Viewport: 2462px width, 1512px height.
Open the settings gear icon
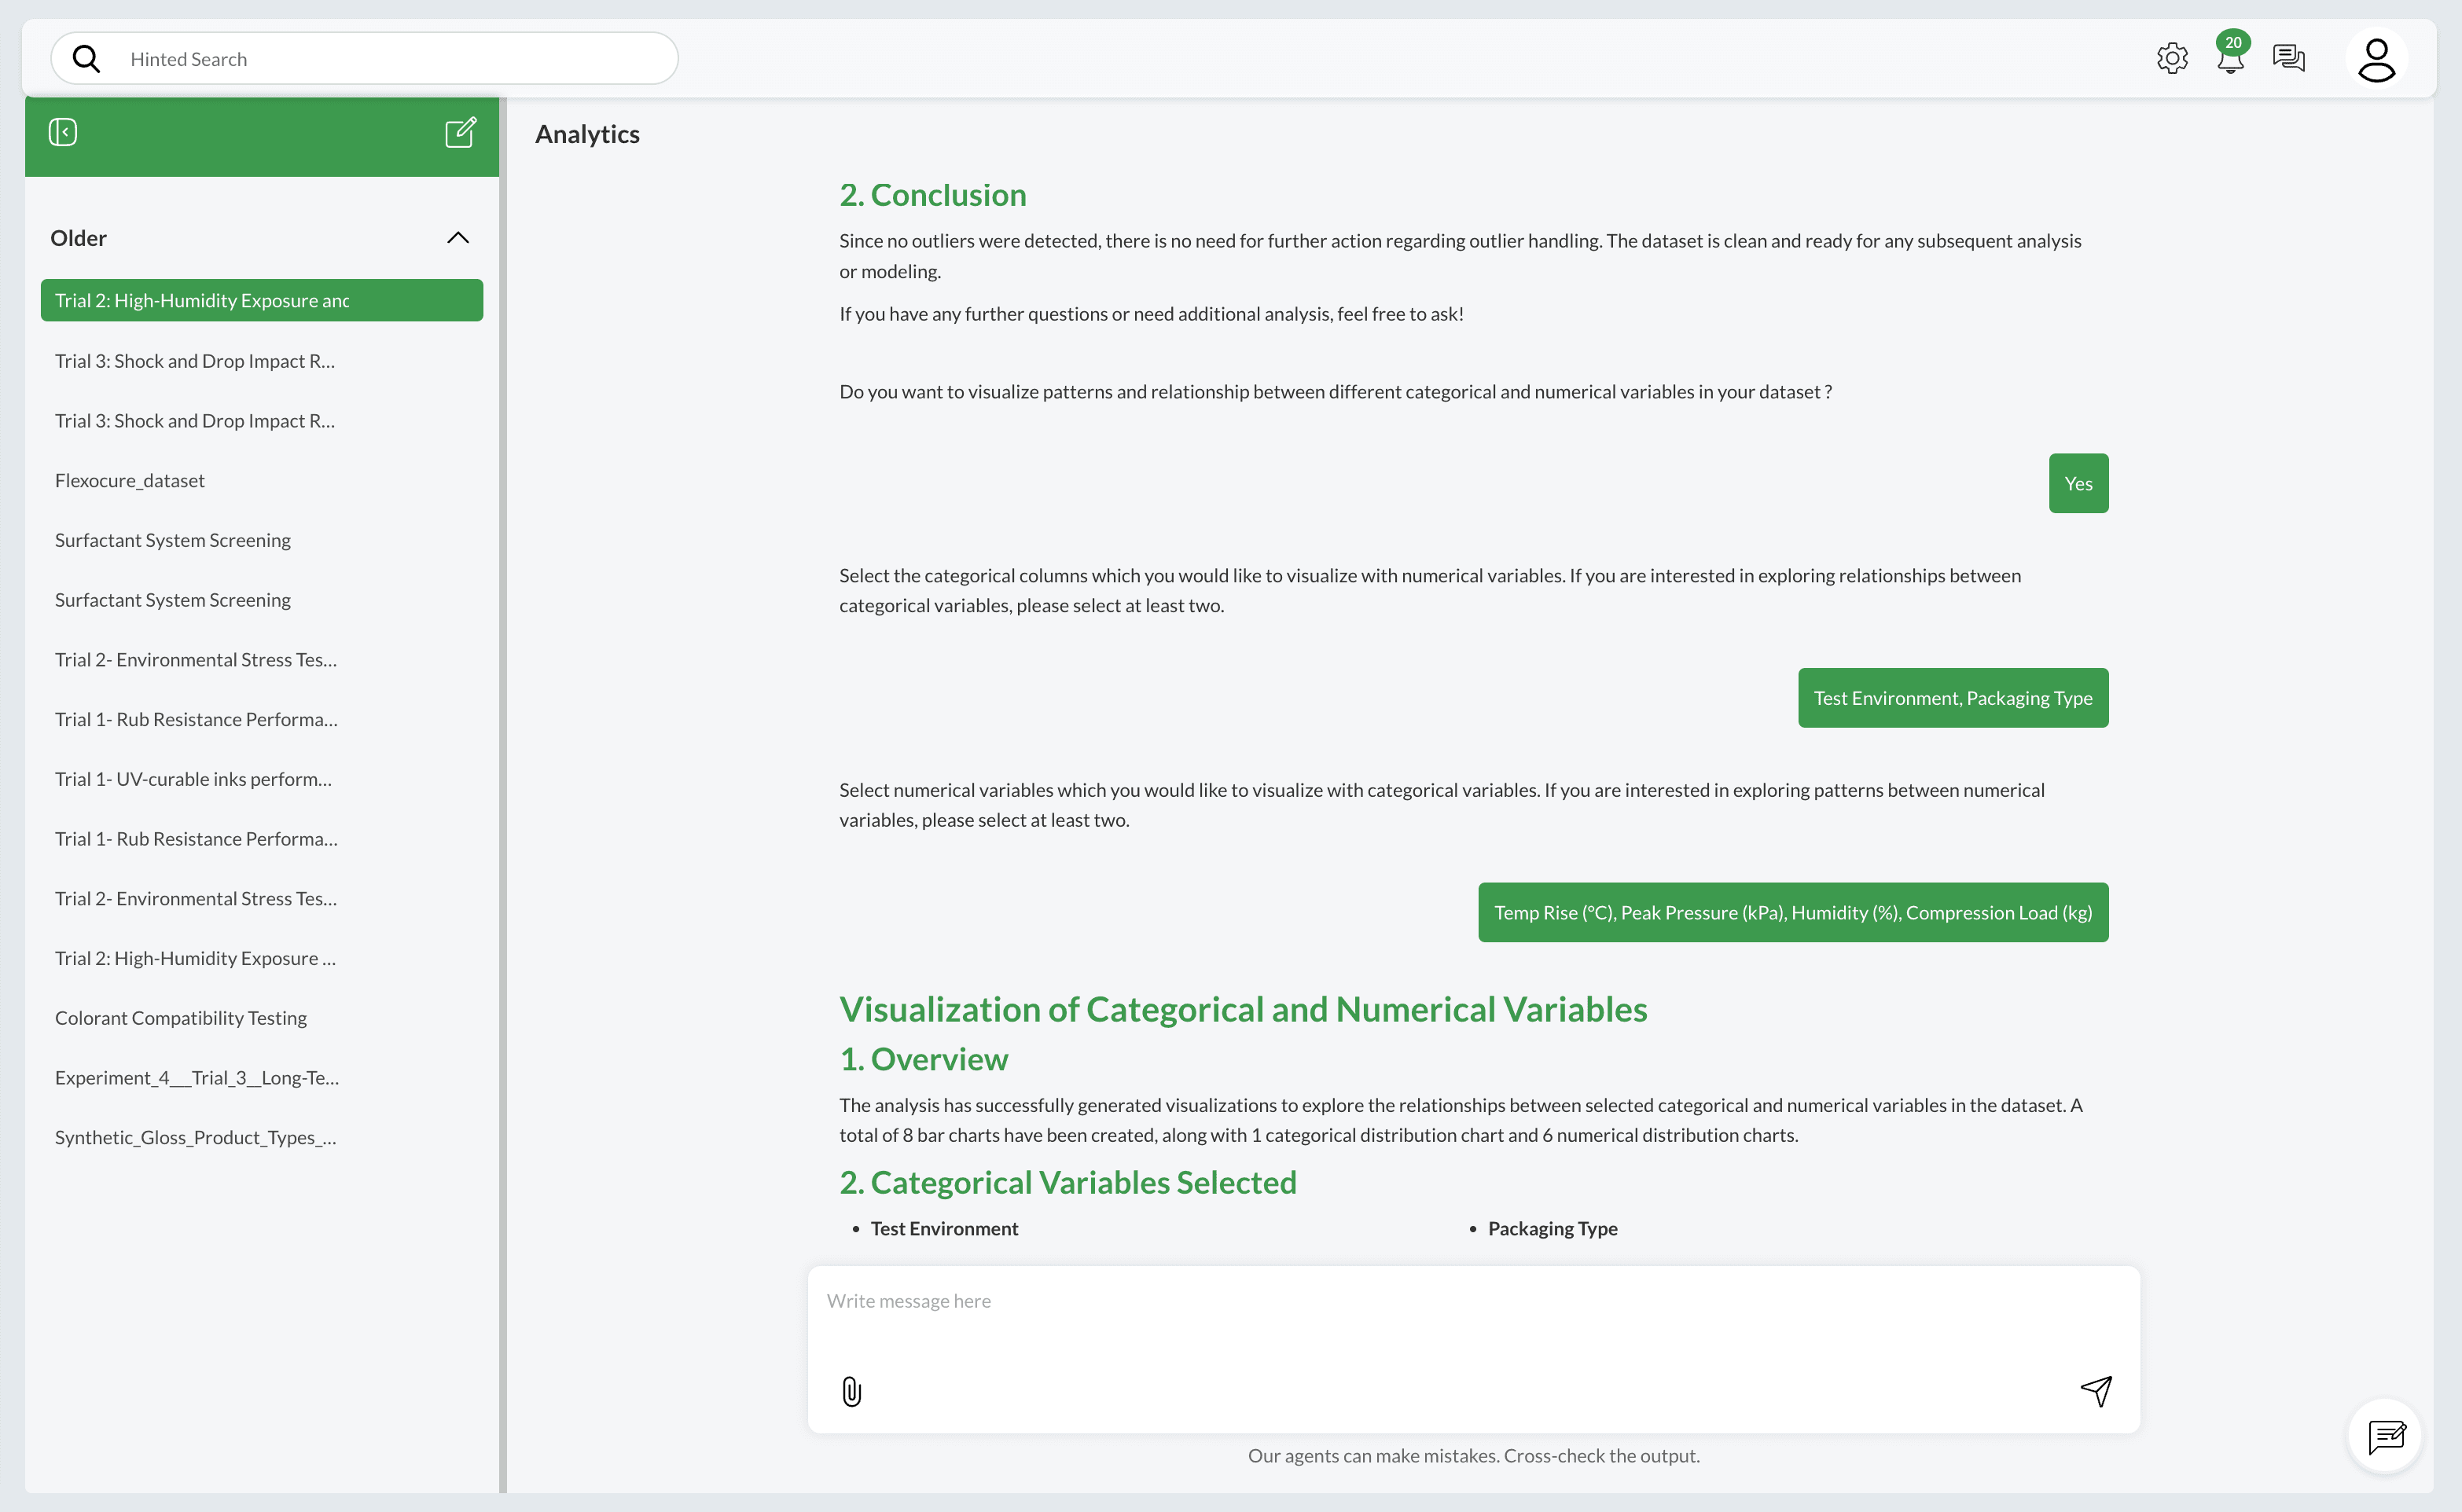(2171, 57)
